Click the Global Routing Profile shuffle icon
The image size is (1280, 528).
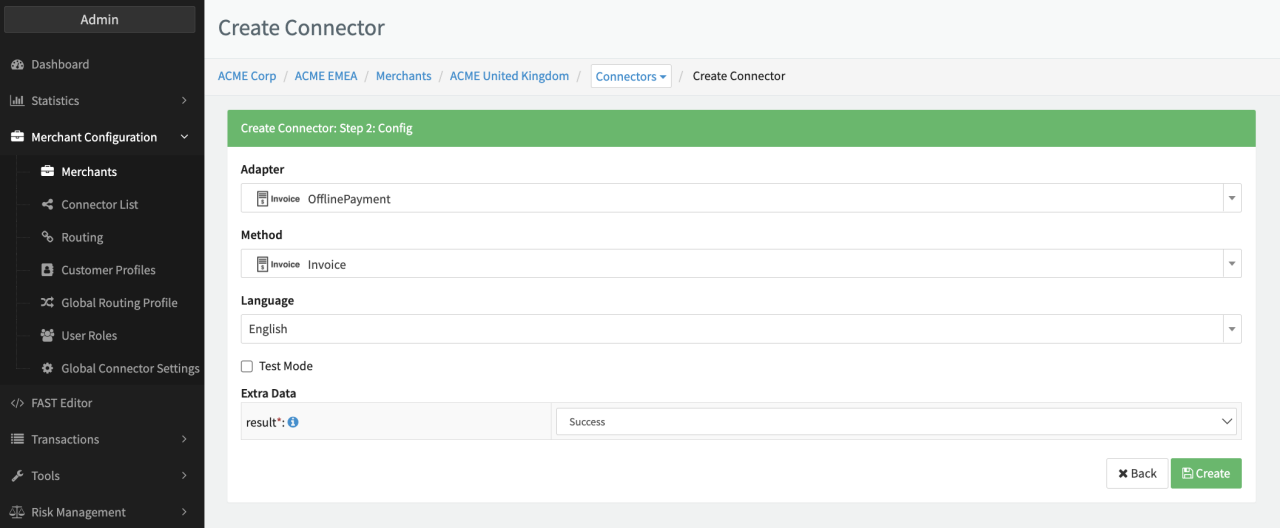(47, 303)
